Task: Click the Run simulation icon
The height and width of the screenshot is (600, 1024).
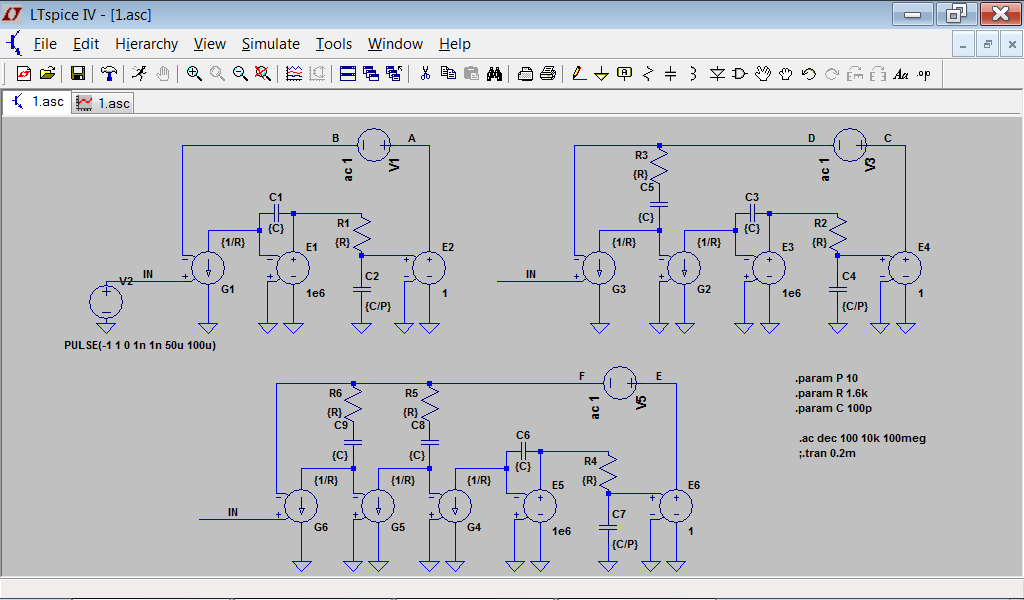Action: pyautogui.click(x=139, y=74)
